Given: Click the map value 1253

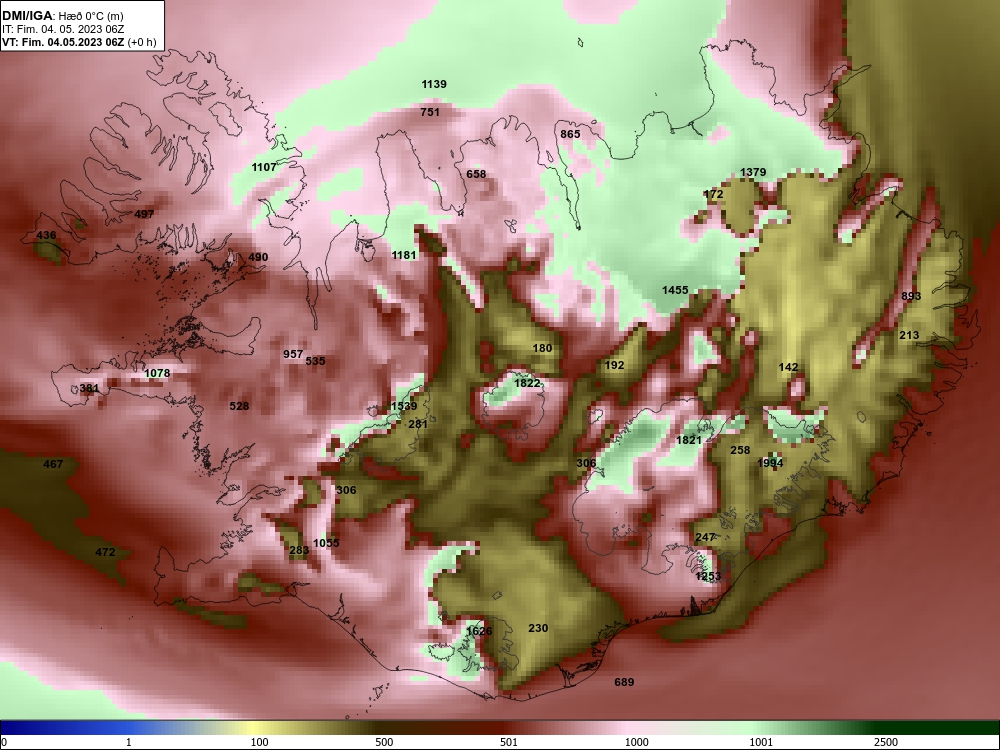Looking at the screenshot, I should tap(708, 577).
